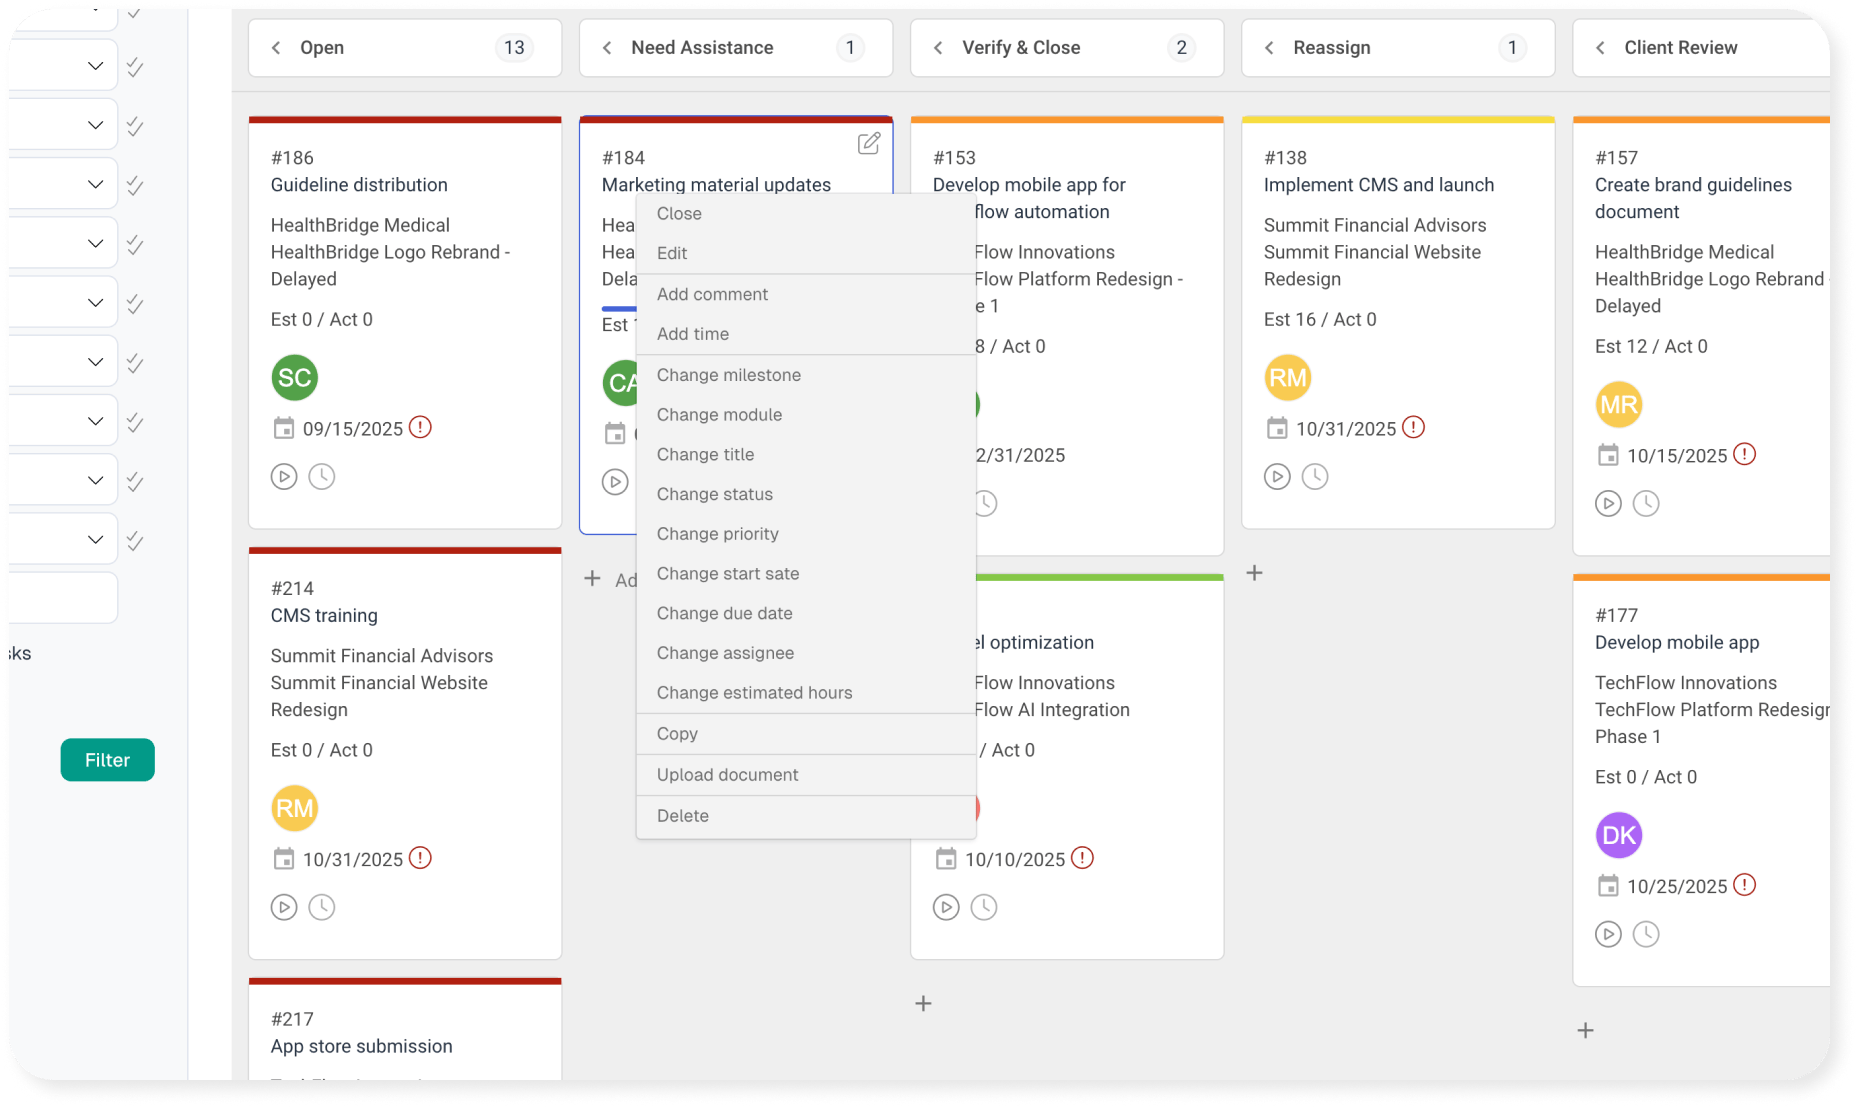The width and height of the screenshot is (1857, 1107).
Task: Toggle the double-check mark directly above the empty sidebar field
Action: 135,541
